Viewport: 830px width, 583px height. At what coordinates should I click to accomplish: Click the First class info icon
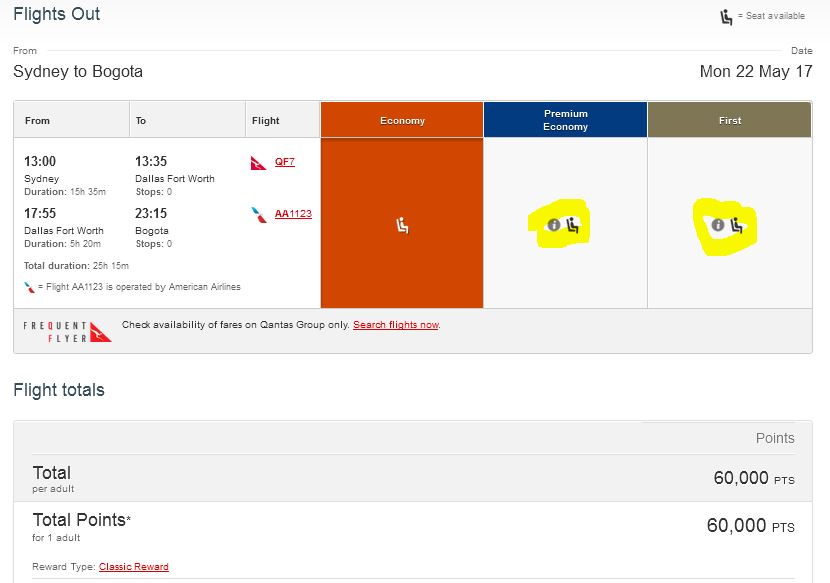718,225
